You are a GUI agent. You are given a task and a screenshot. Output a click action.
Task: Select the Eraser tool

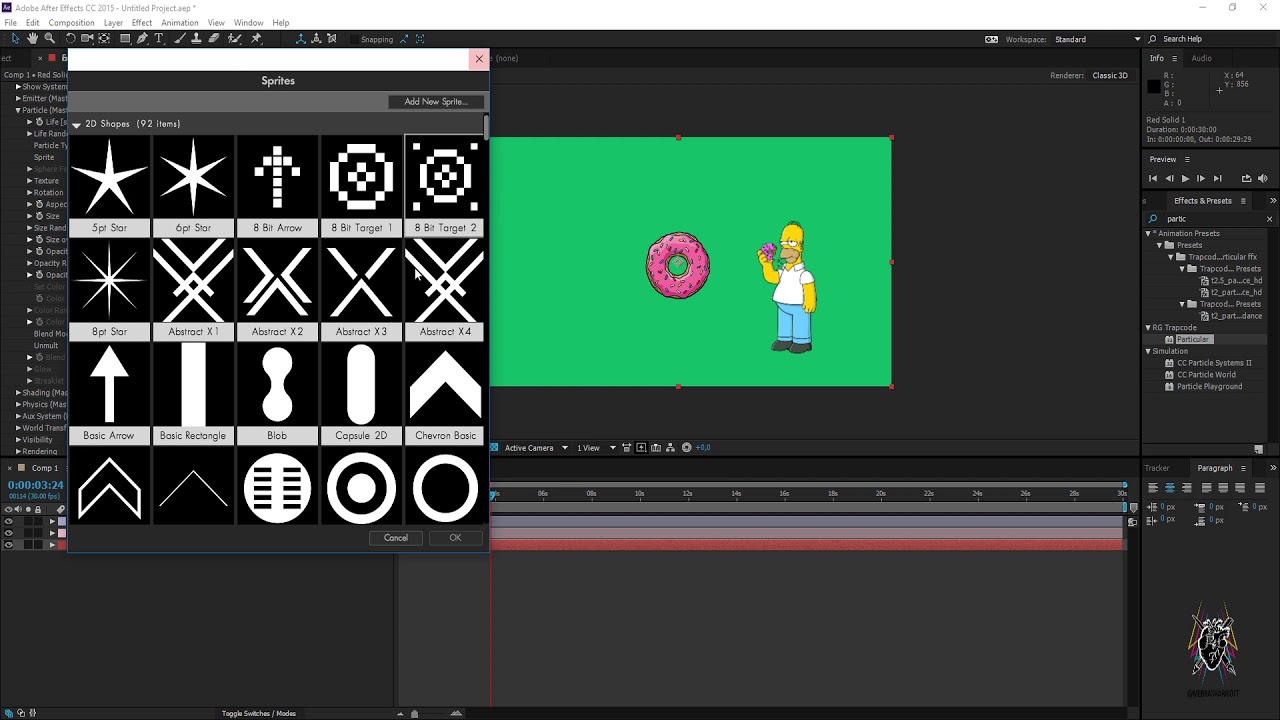(x=214, y=39)
